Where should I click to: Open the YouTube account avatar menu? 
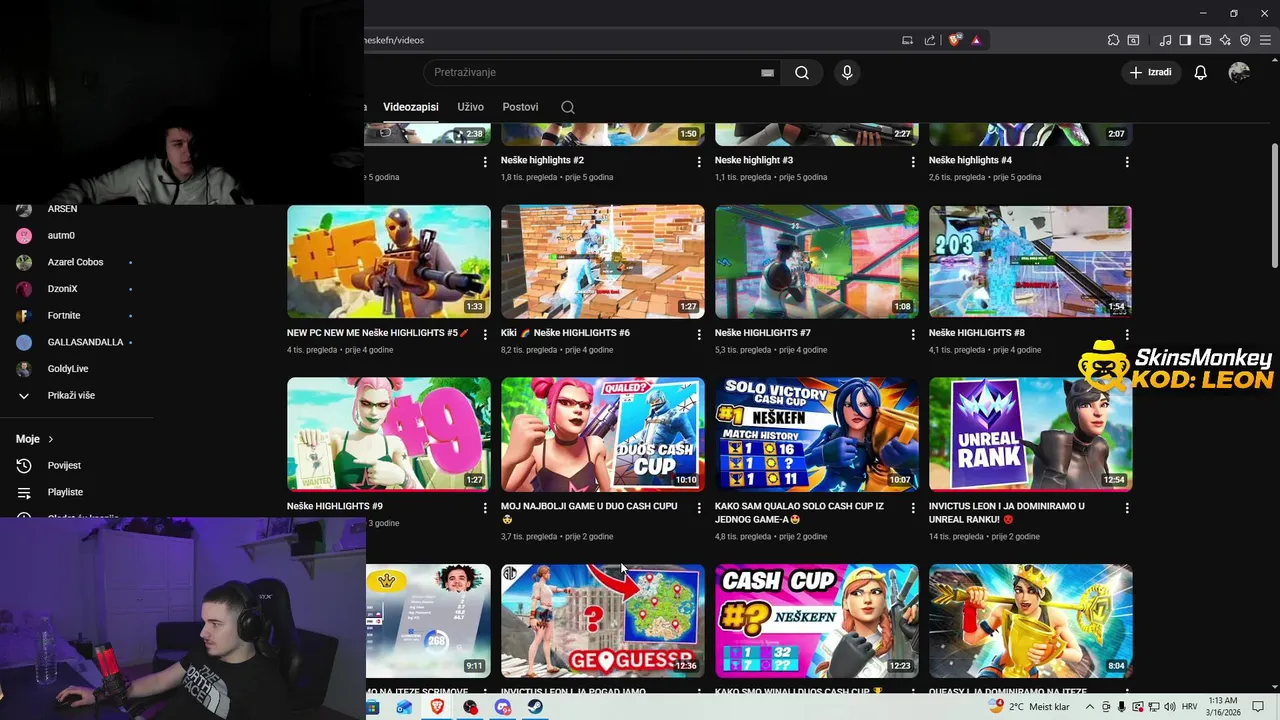1239,72
